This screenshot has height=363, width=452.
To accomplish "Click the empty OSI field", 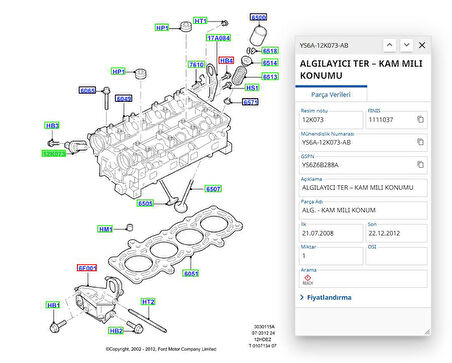I will pyautogui.click(x=397, y=256).
